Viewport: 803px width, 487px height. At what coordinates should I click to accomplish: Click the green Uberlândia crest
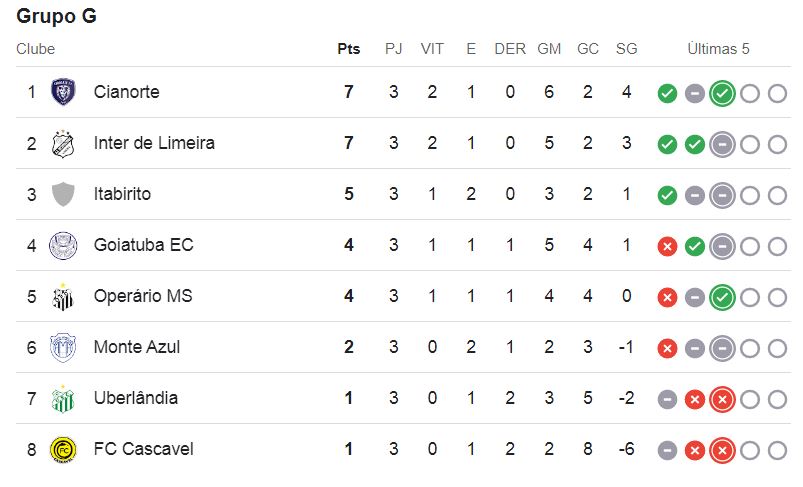click(x=64, y=399)
